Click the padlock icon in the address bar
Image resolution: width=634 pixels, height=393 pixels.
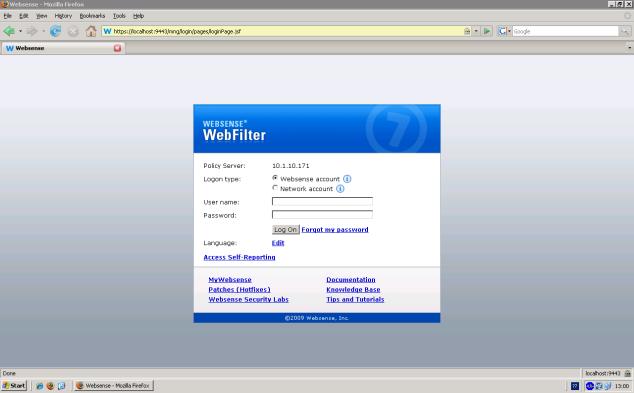467,31
